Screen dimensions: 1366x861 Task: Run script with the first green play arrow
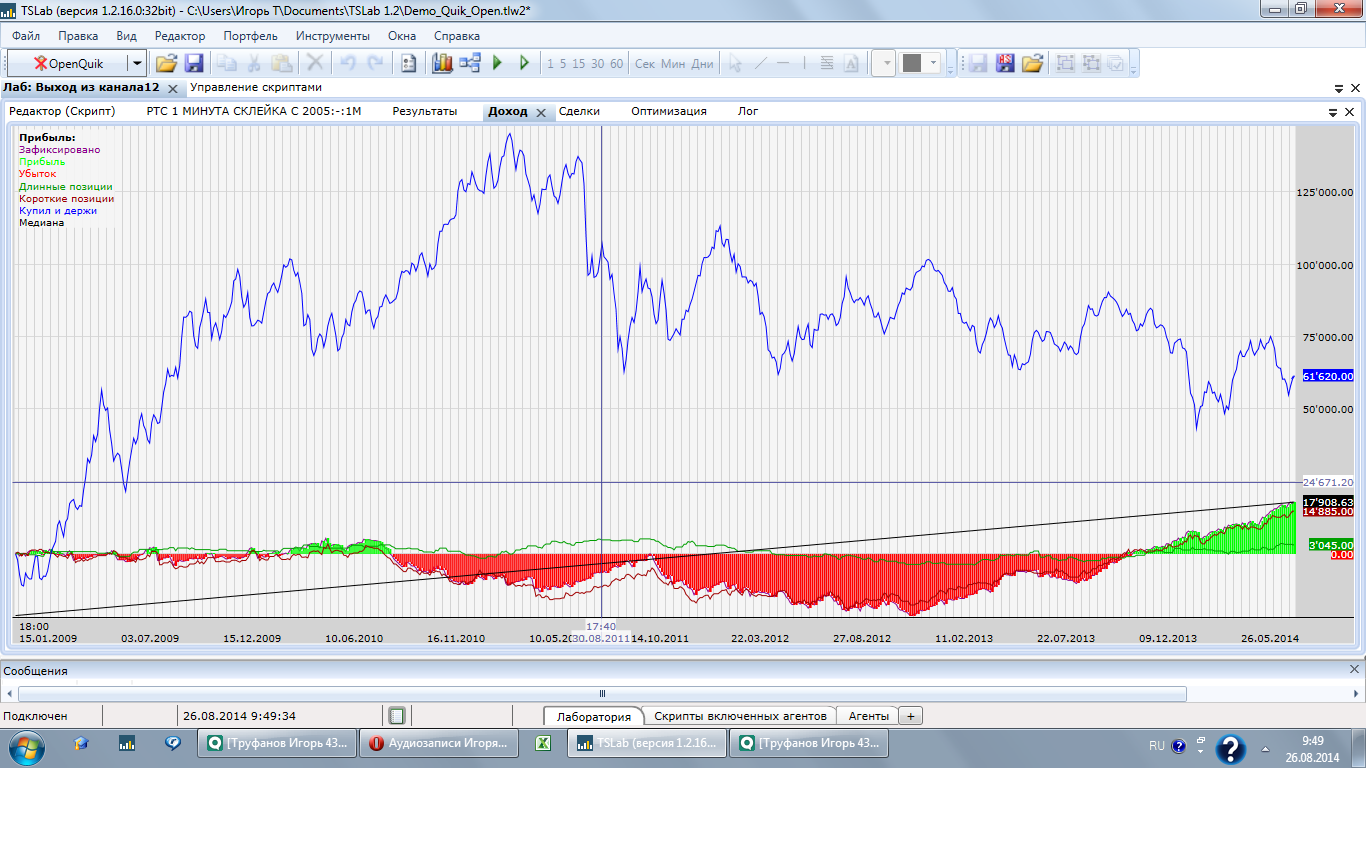coord(498,63)
